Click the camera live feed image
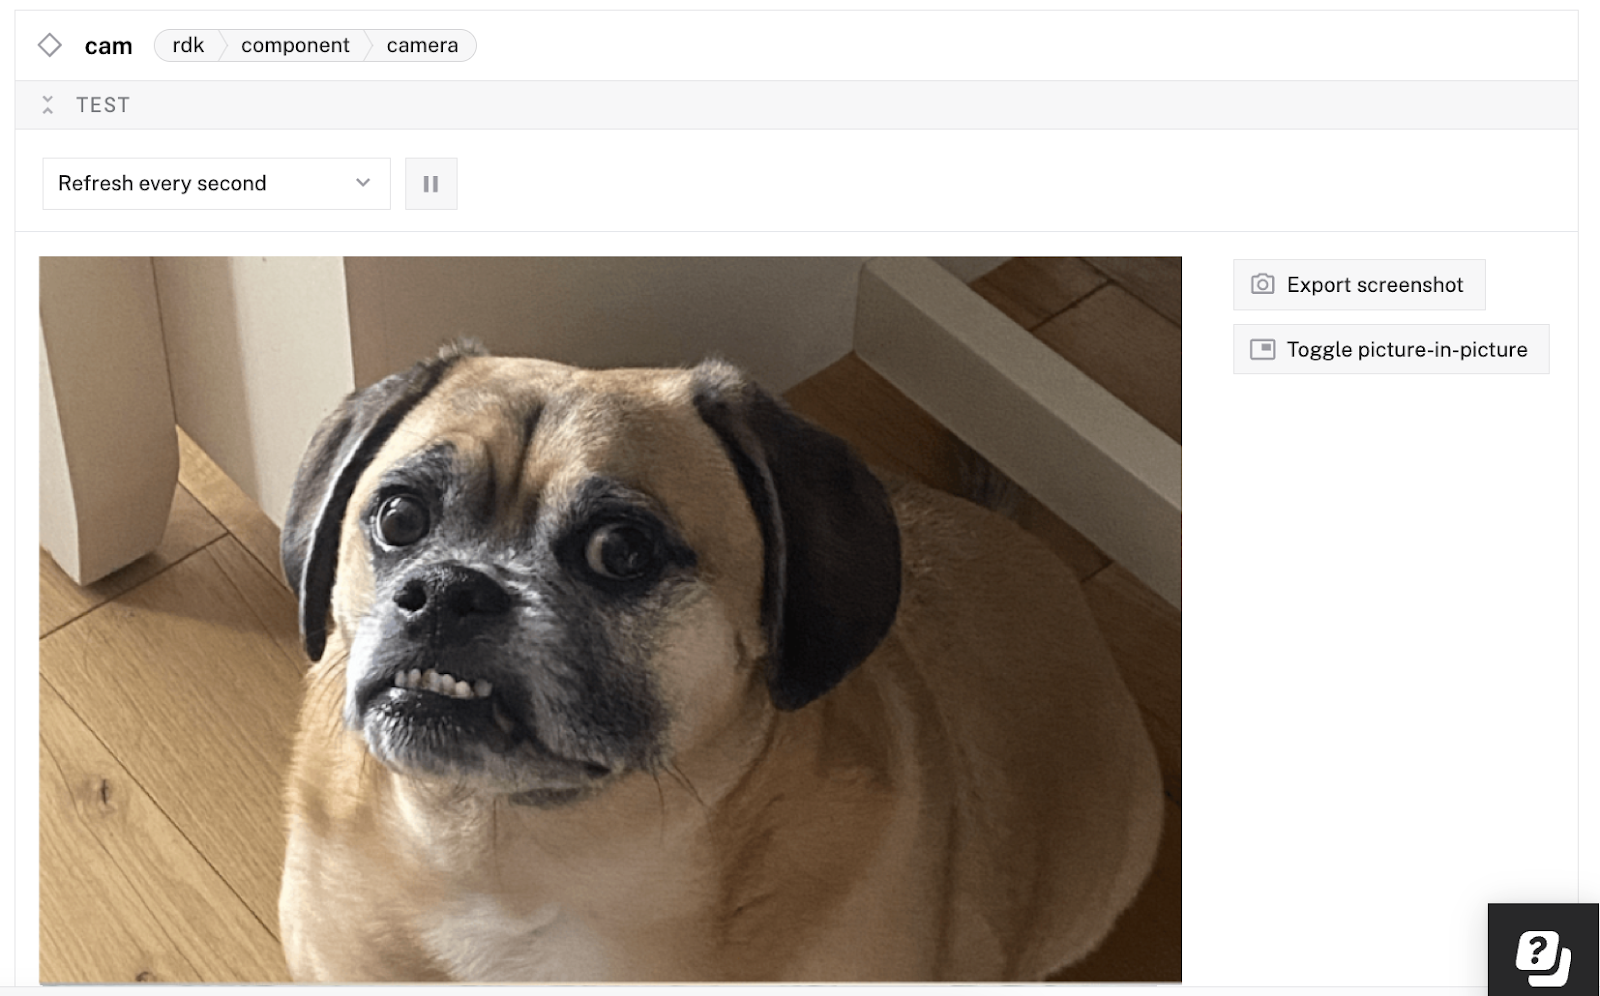 [610, 620]
